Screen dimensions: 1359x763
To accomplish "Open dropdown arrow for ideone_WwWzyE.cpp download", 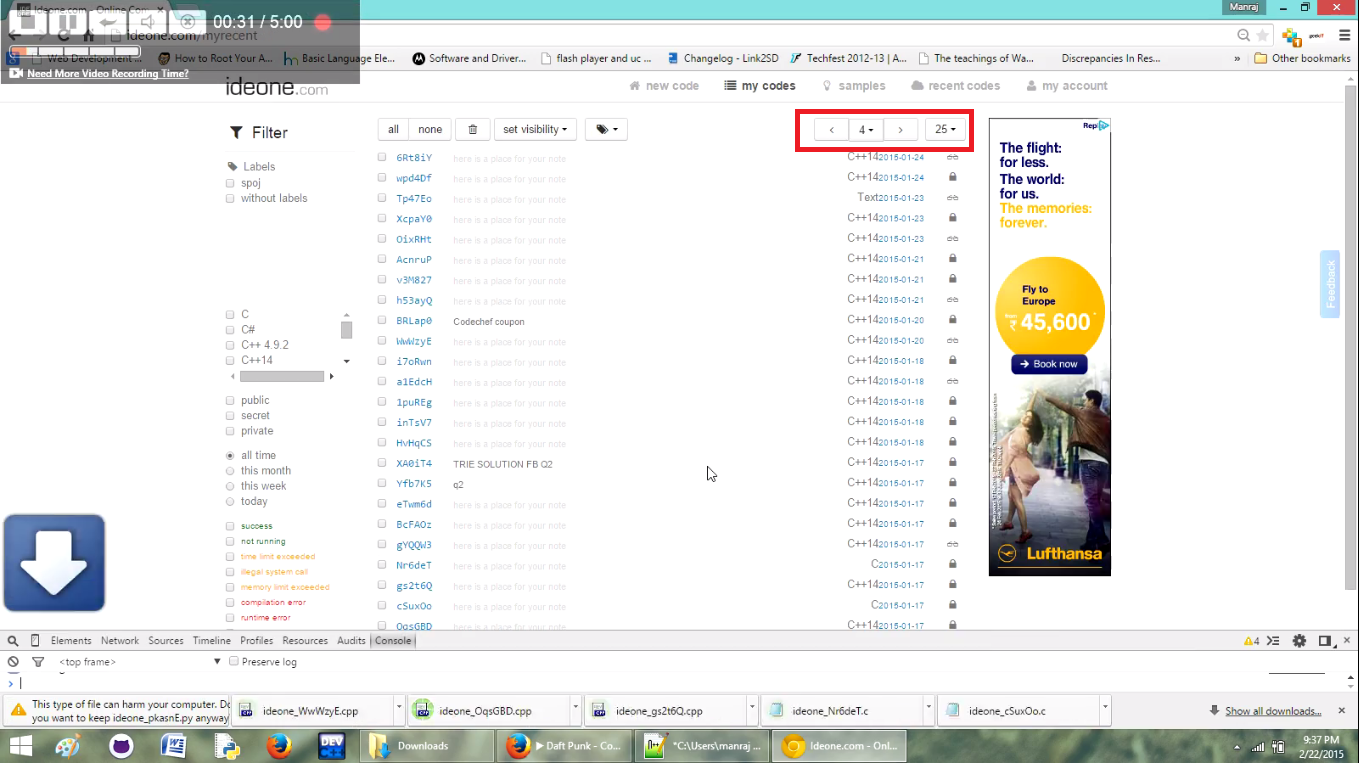I will (x=399, y=708).
